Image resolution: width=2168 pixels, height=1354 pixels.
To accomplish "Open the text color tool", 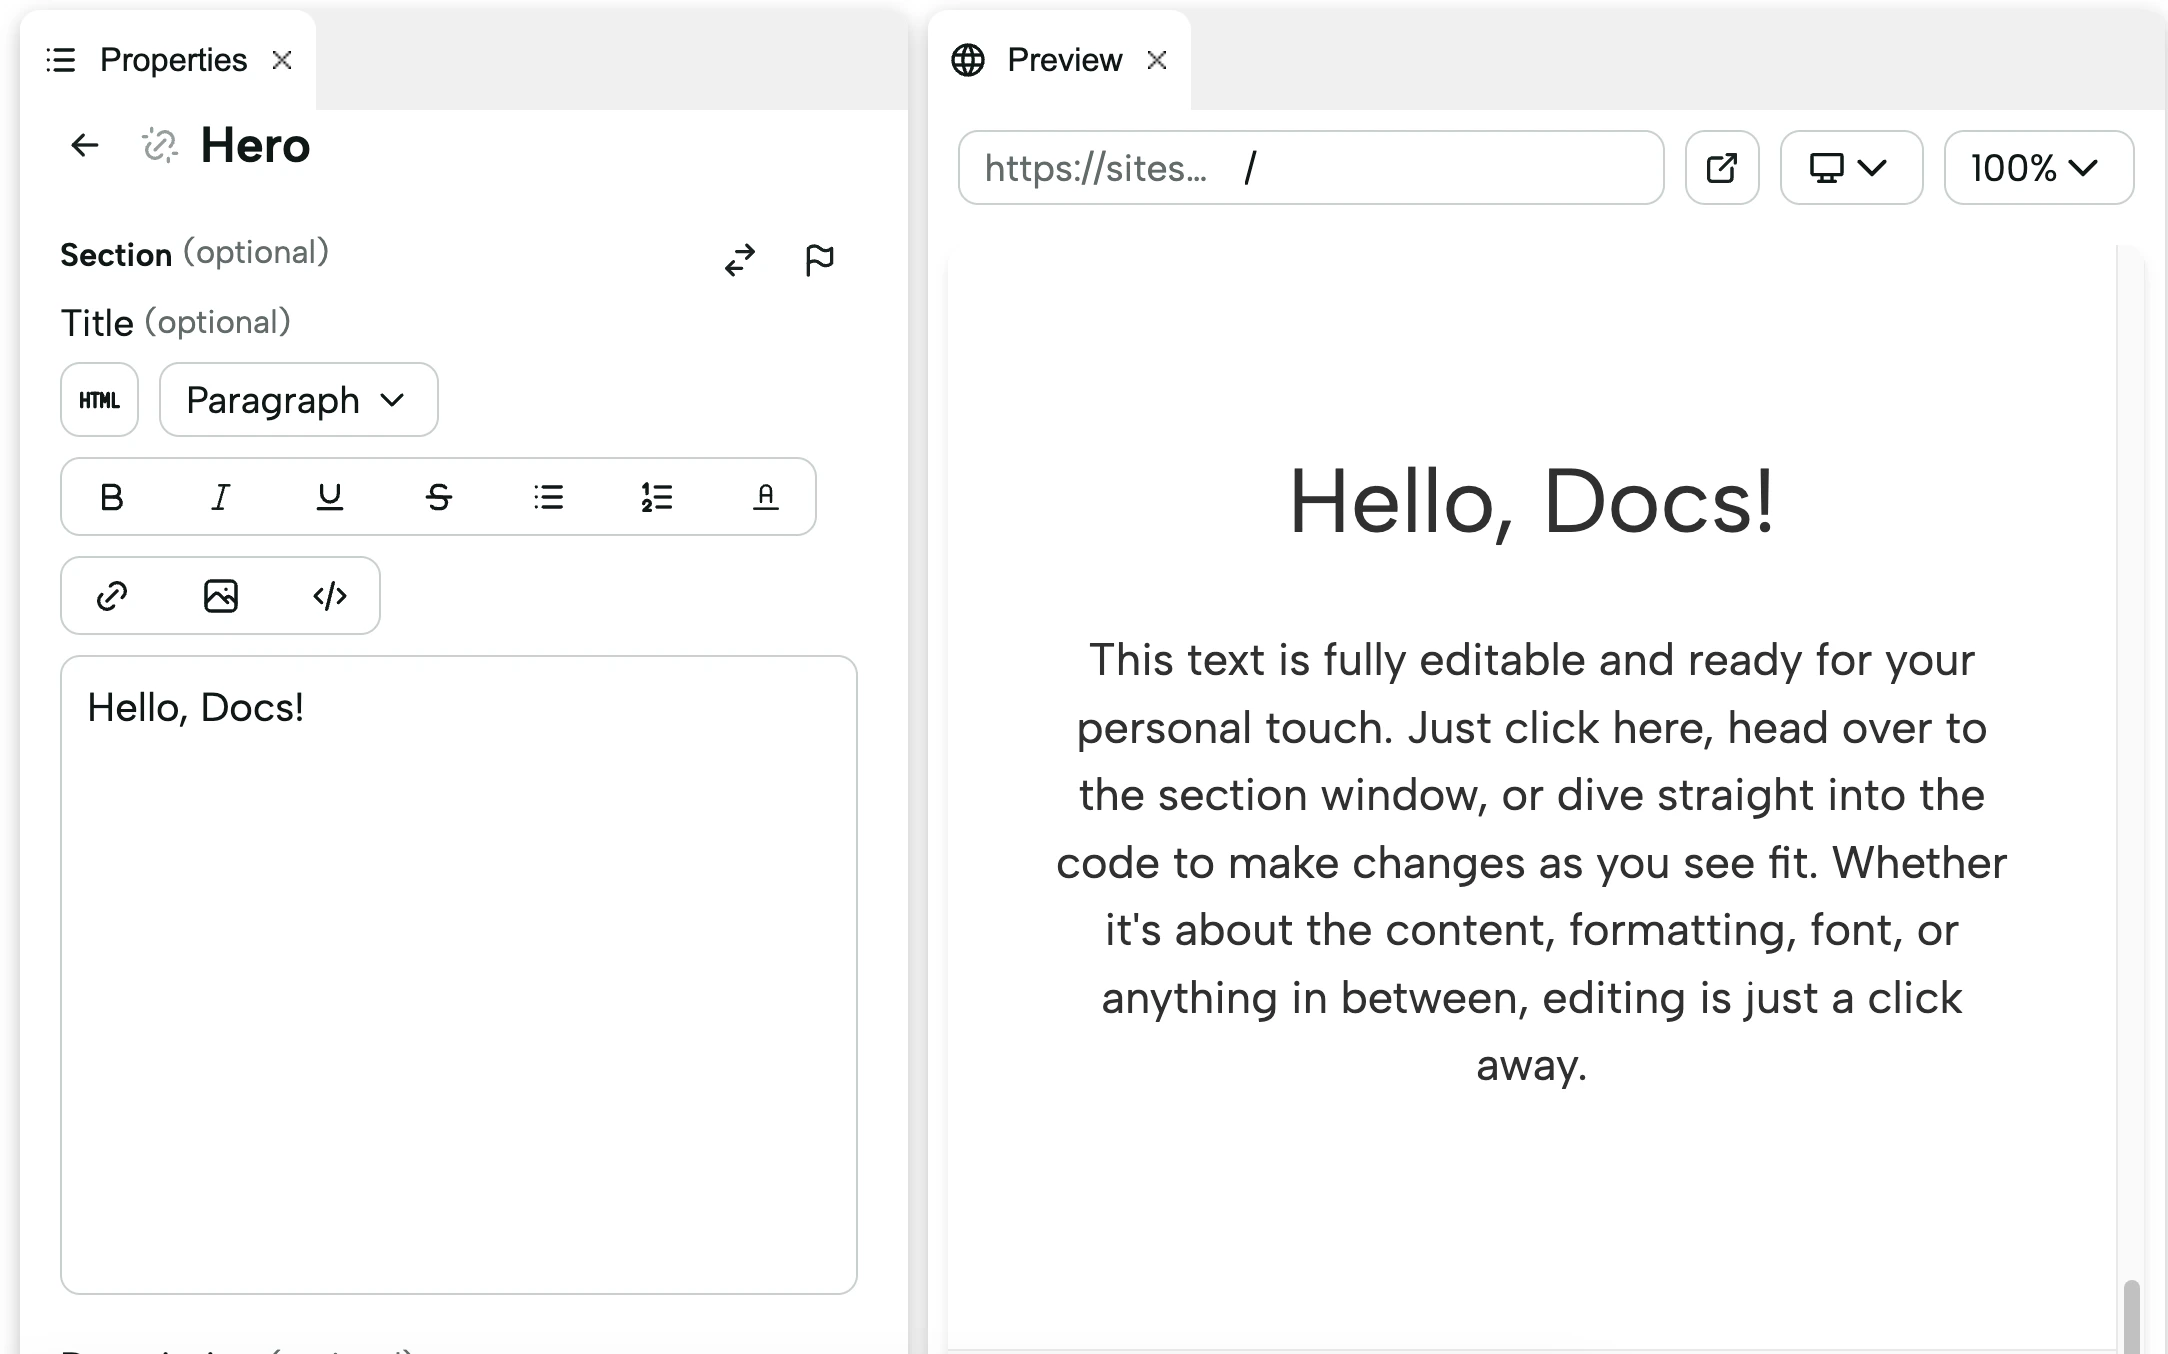I will 766,497.
